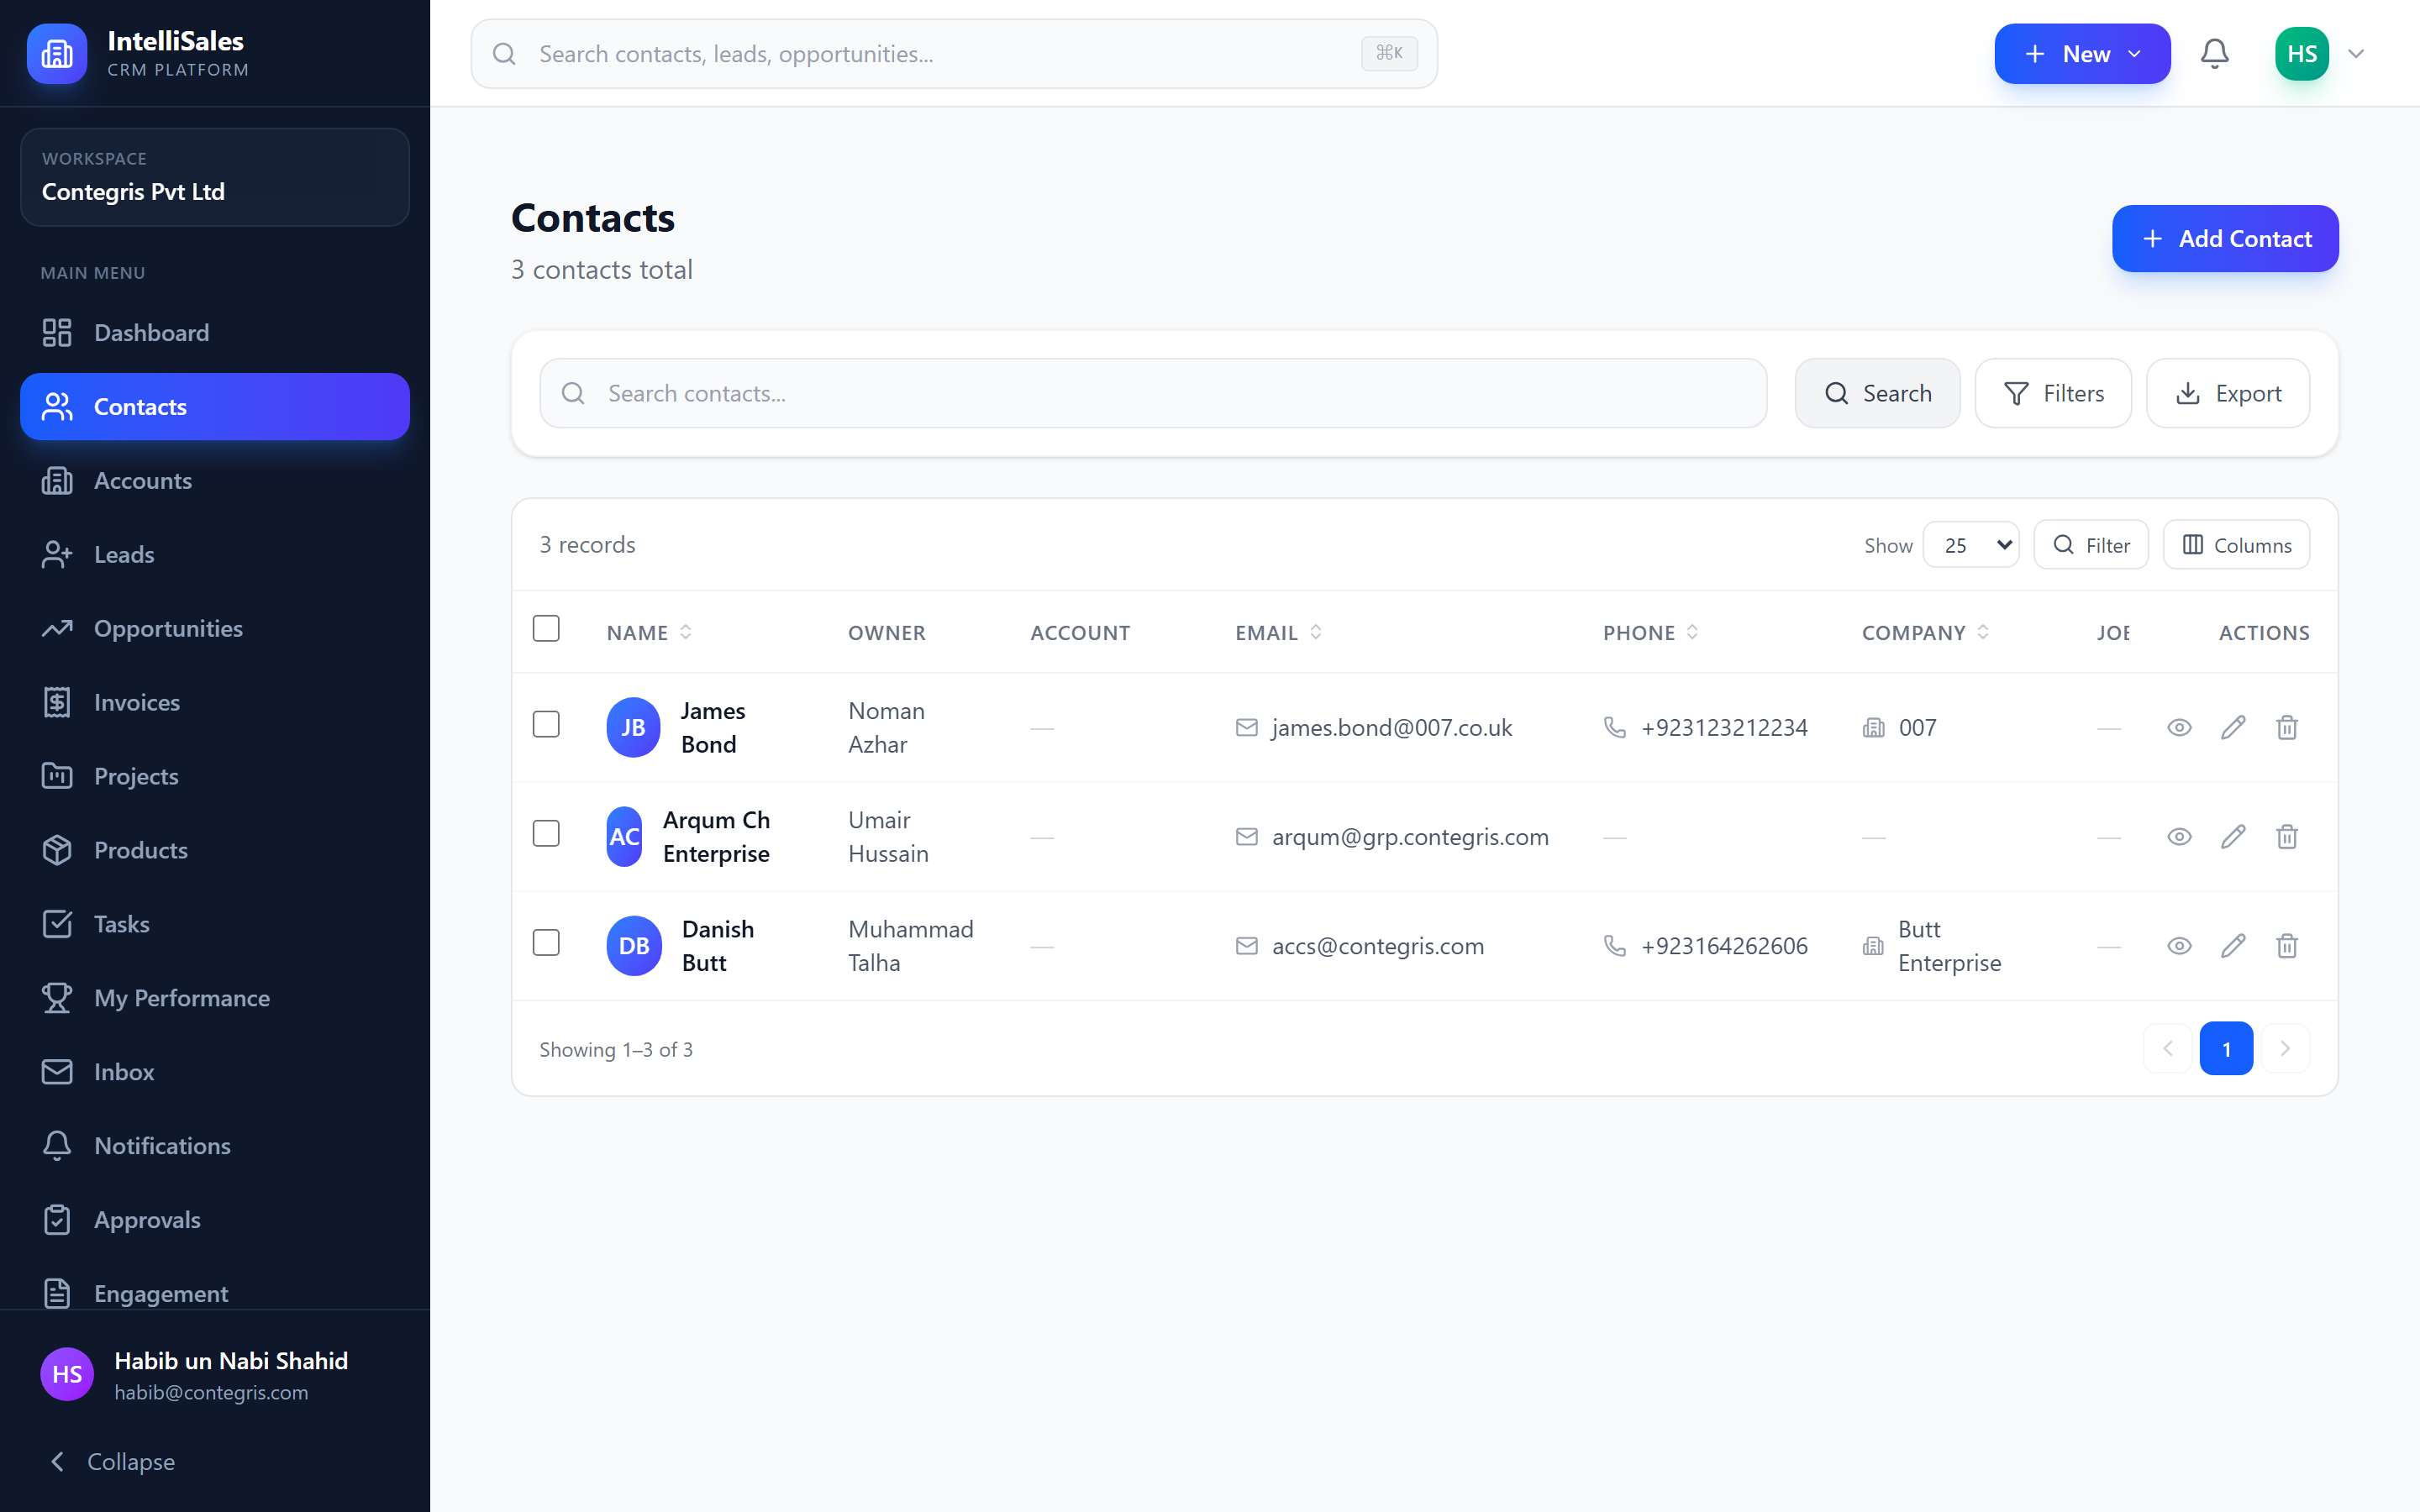The width and height of the screenshot is (2420, 1512).
Task: Open Invoices in the main menu
Action: point(215,703)
